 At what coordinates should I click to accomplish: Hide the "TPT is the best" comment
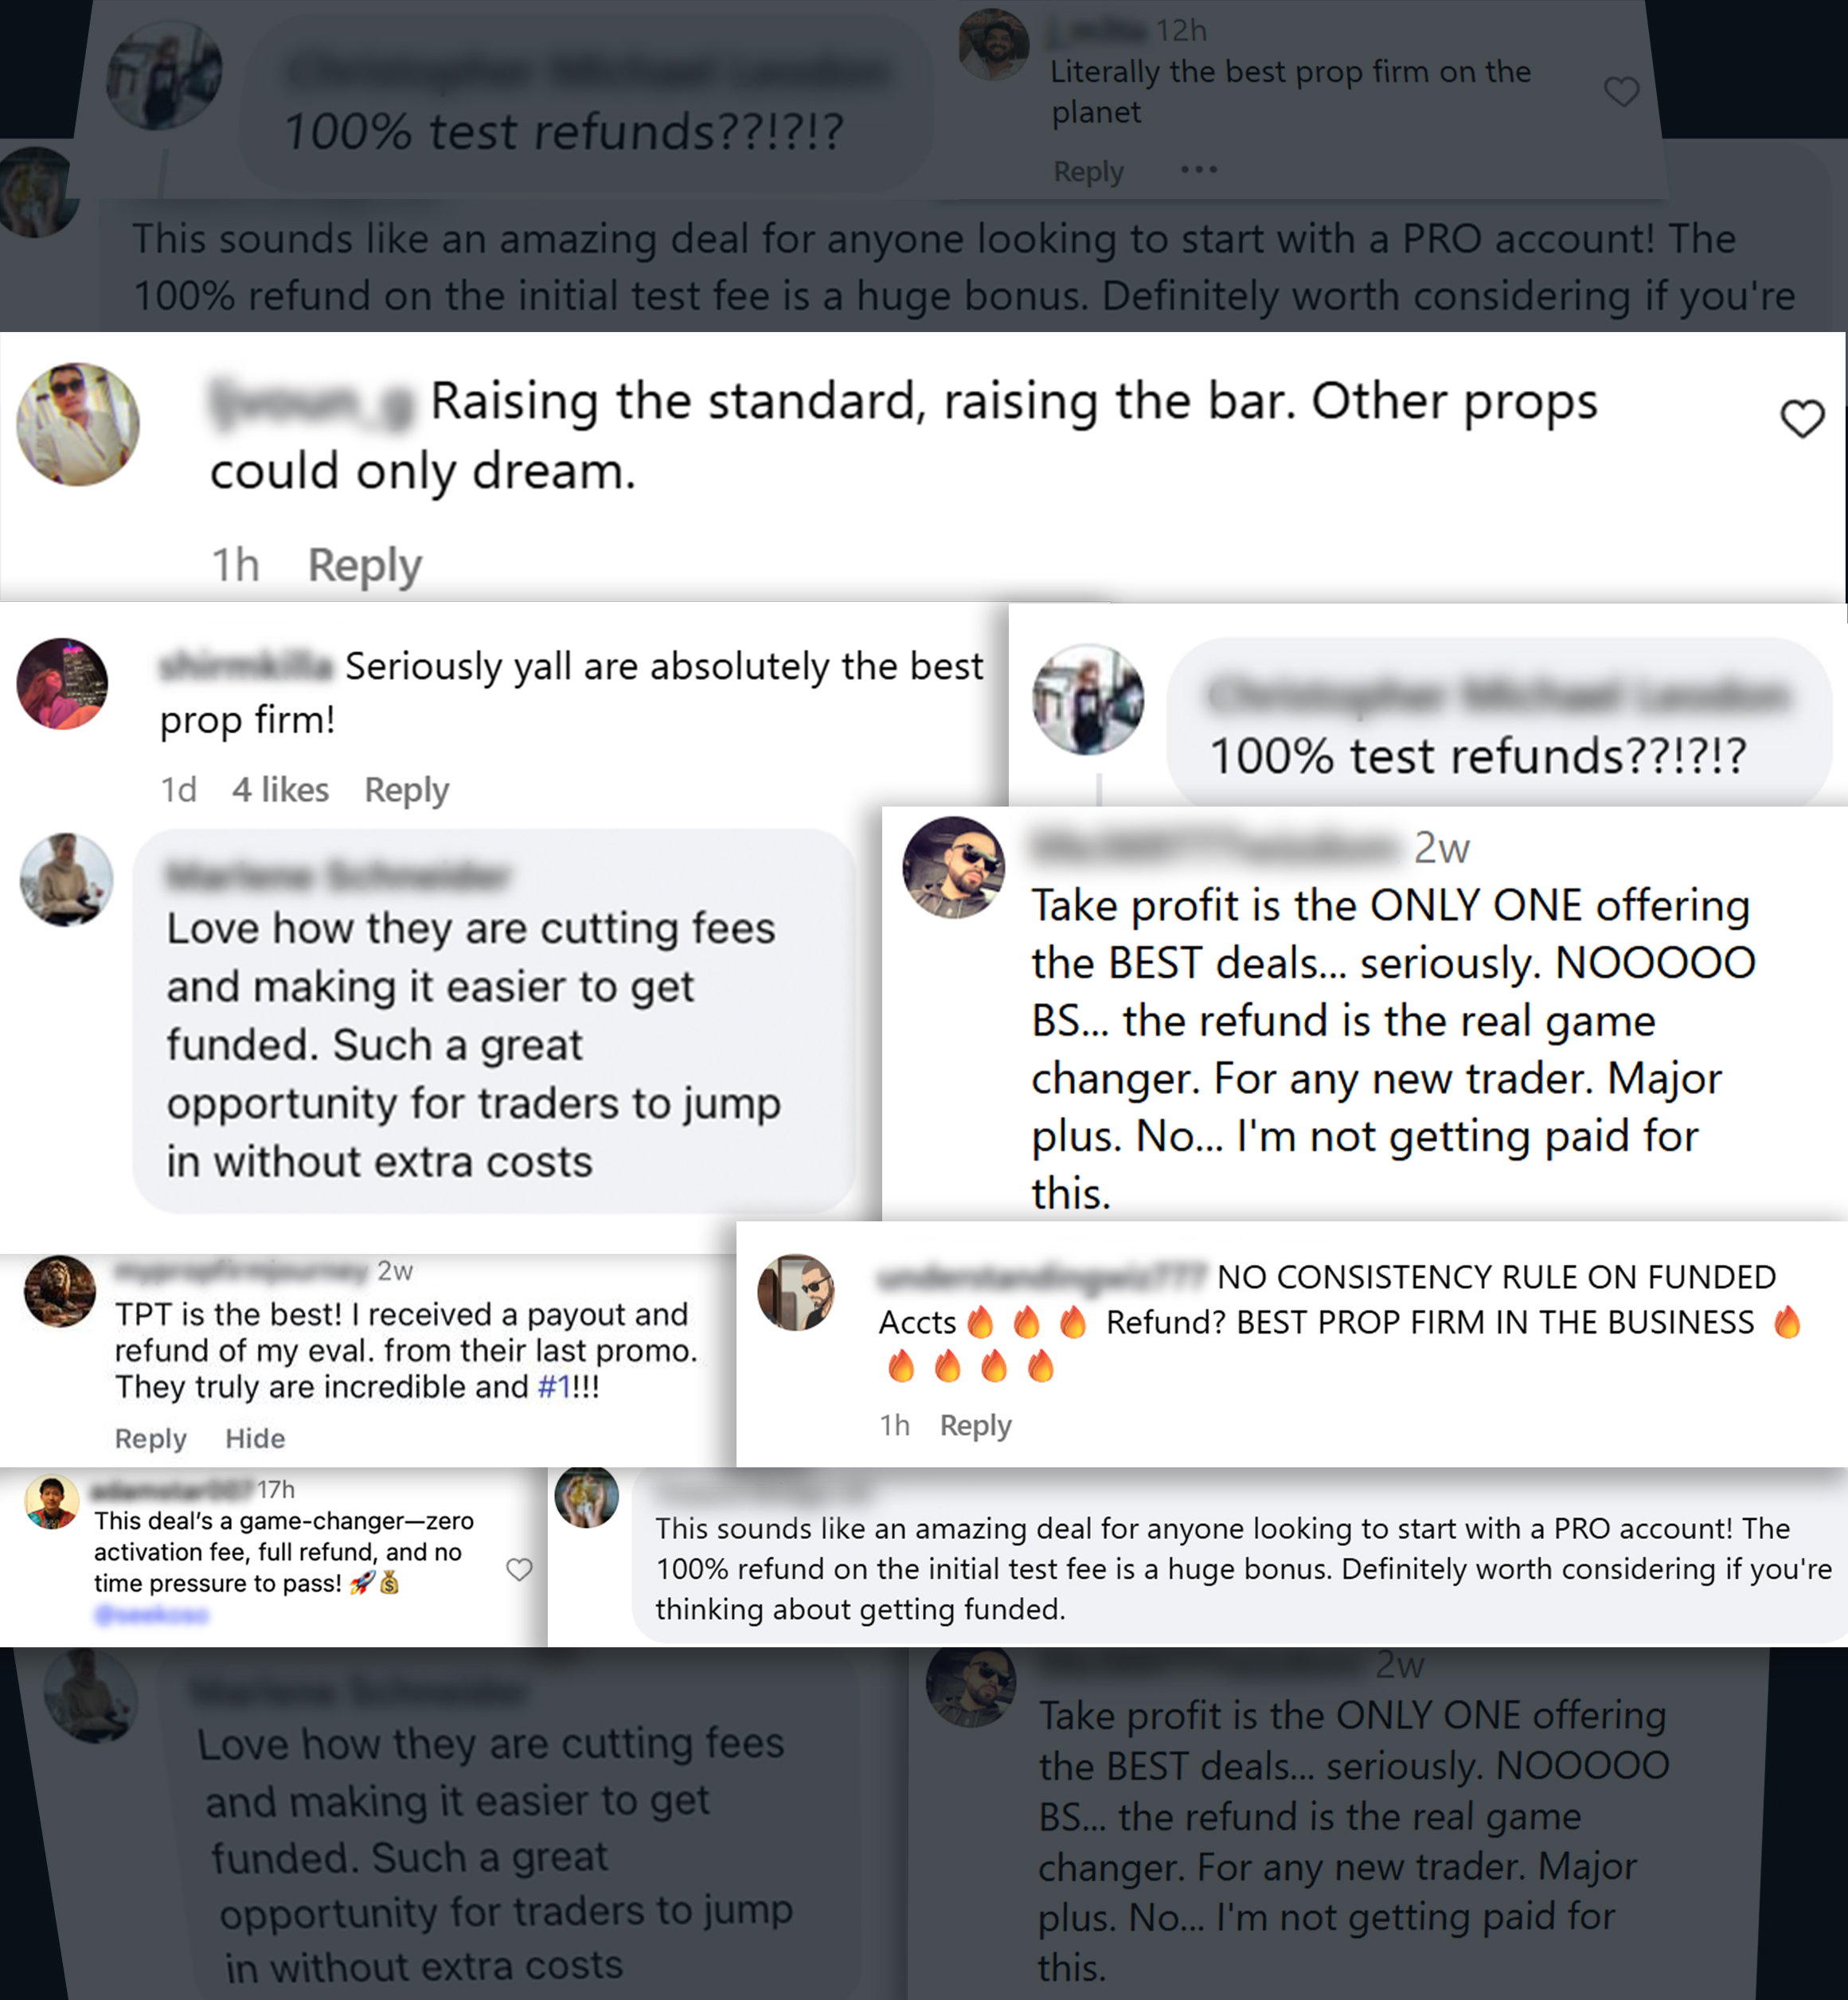coord(255,1438)
